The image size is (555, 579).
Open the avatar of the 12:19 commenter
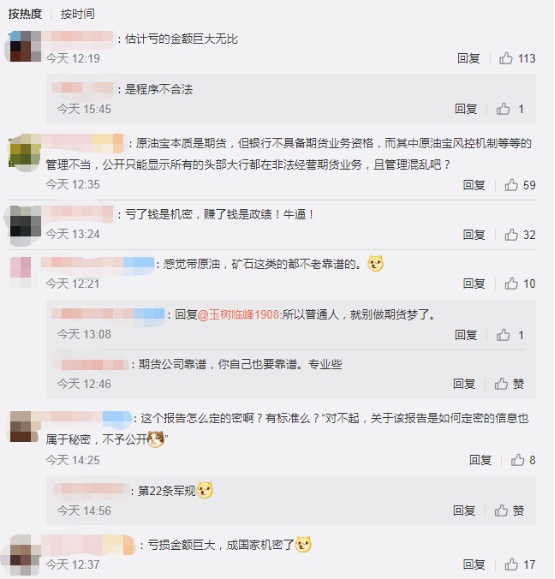(x=24, y=46)
